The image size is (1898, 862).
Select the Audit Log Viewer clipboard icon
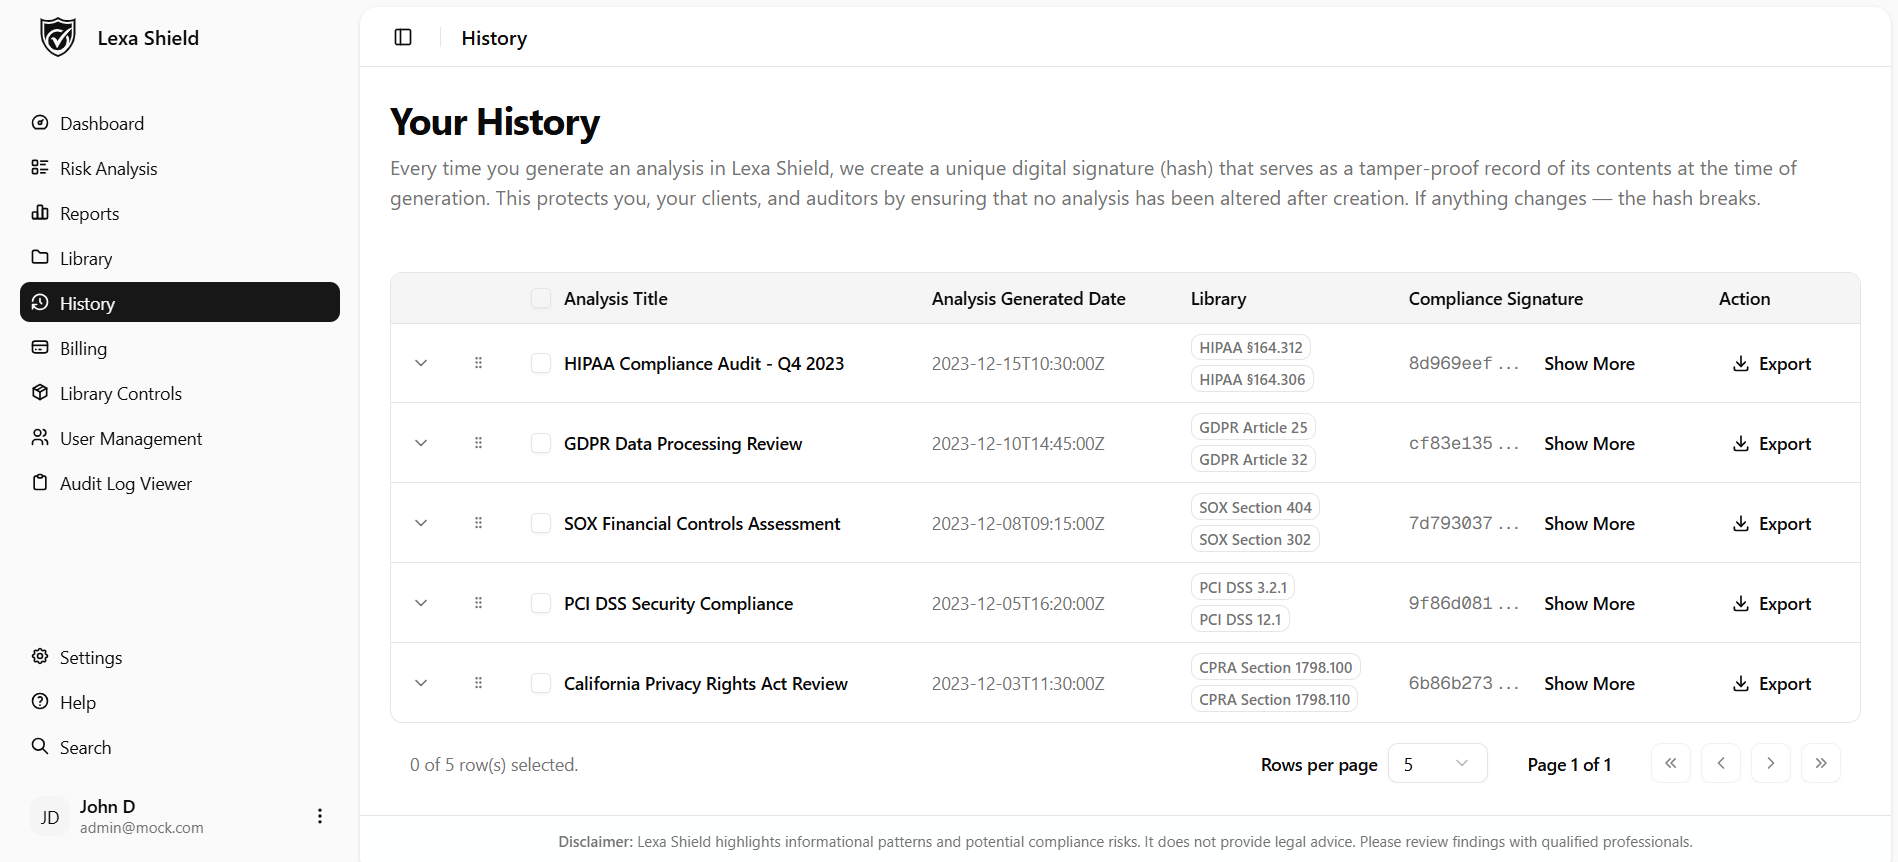[40, 483]
